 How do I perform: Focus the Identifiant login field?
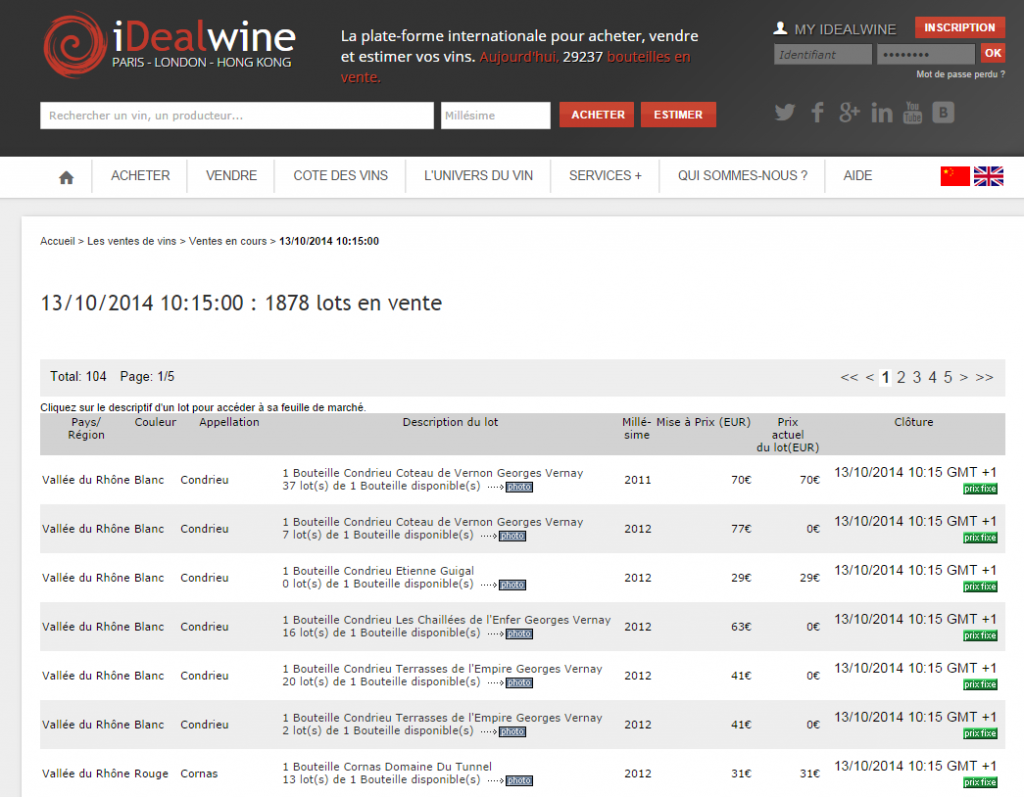click(x=823, y=54)
